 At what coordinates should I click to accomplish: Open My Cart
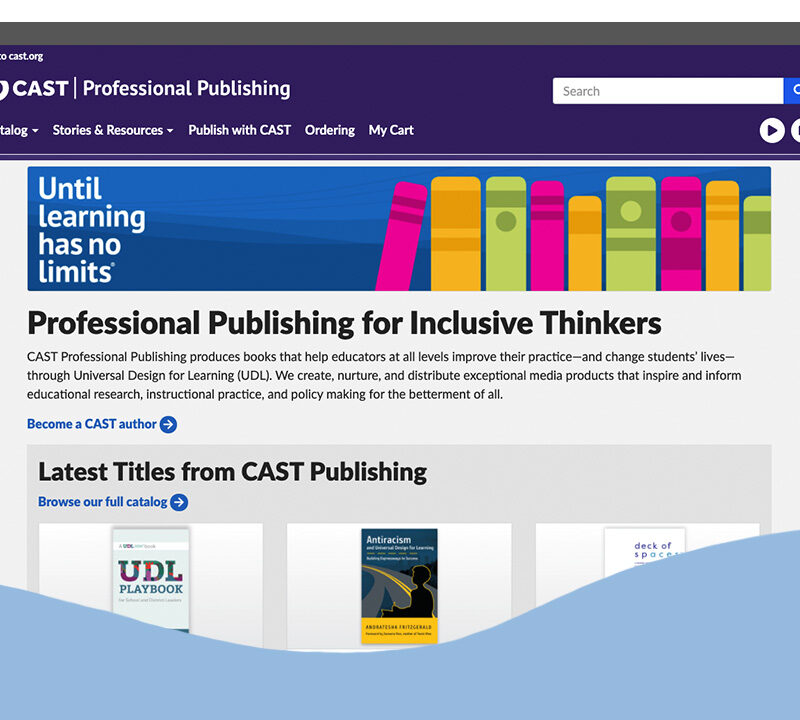[x=391, y=130]
